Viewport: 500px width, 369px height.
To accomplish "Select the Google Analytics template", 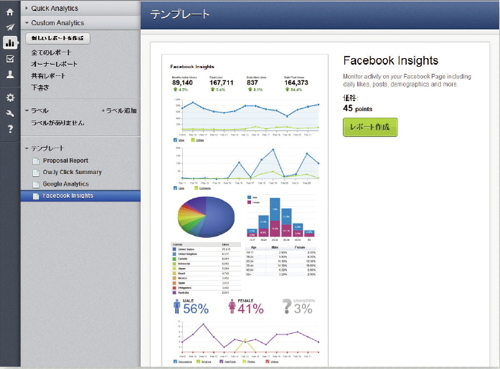I will (x=66, y=184).
